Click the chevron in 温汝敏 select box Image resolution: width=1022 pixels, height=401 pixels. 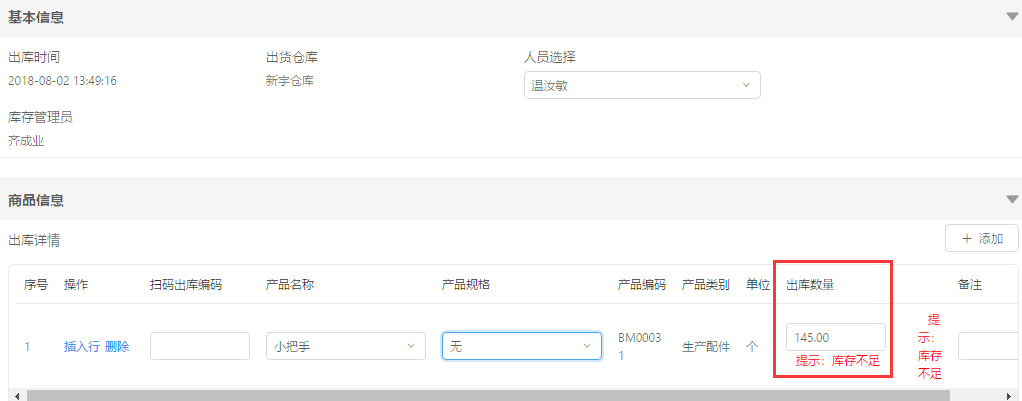746,85
